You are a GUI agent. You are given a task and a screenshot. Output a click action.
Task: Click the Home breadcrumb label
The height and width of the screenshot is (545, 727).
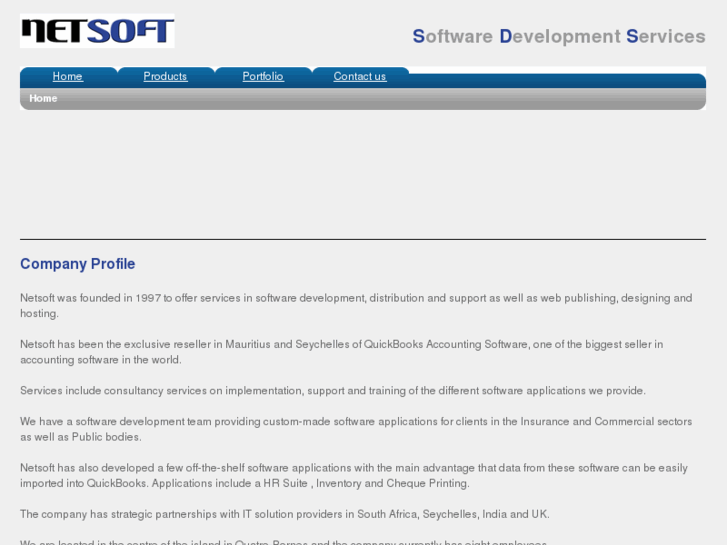coord(43,98)
